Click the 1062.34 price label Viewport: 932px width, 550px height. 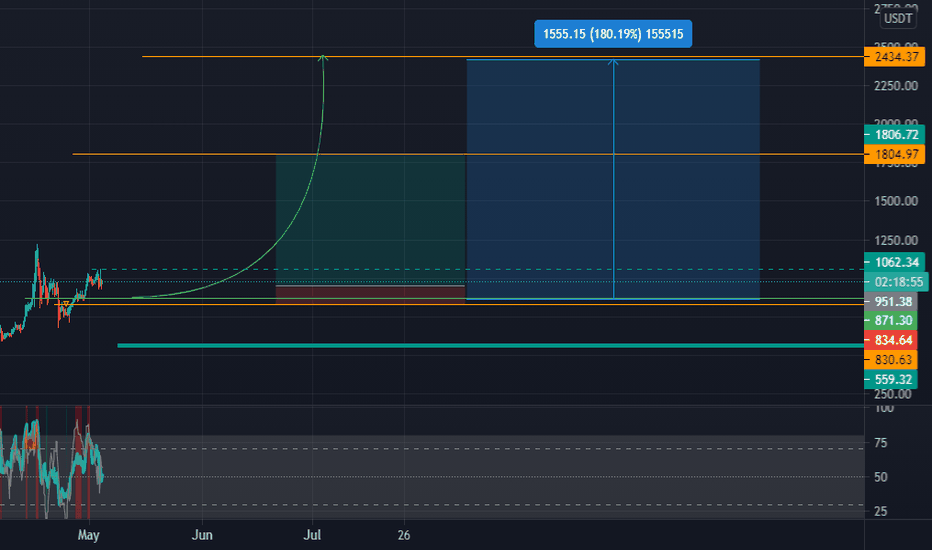coord(895,262)
